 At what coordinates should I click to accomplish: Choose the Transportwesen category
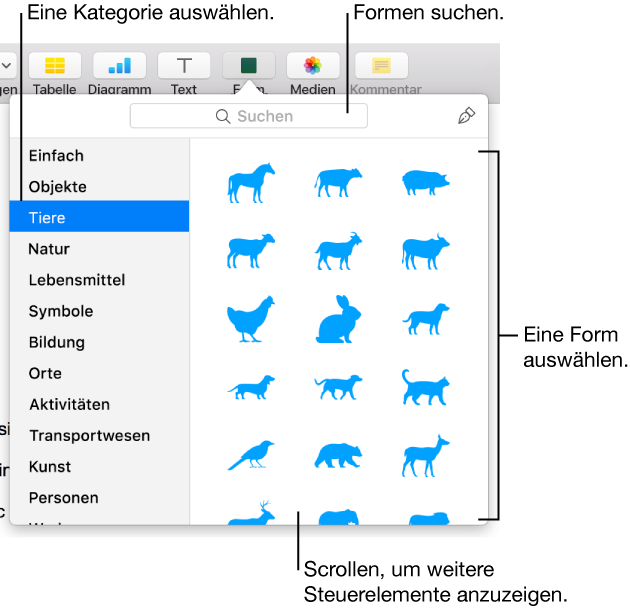pyautogui.click(x=99, y=436)
